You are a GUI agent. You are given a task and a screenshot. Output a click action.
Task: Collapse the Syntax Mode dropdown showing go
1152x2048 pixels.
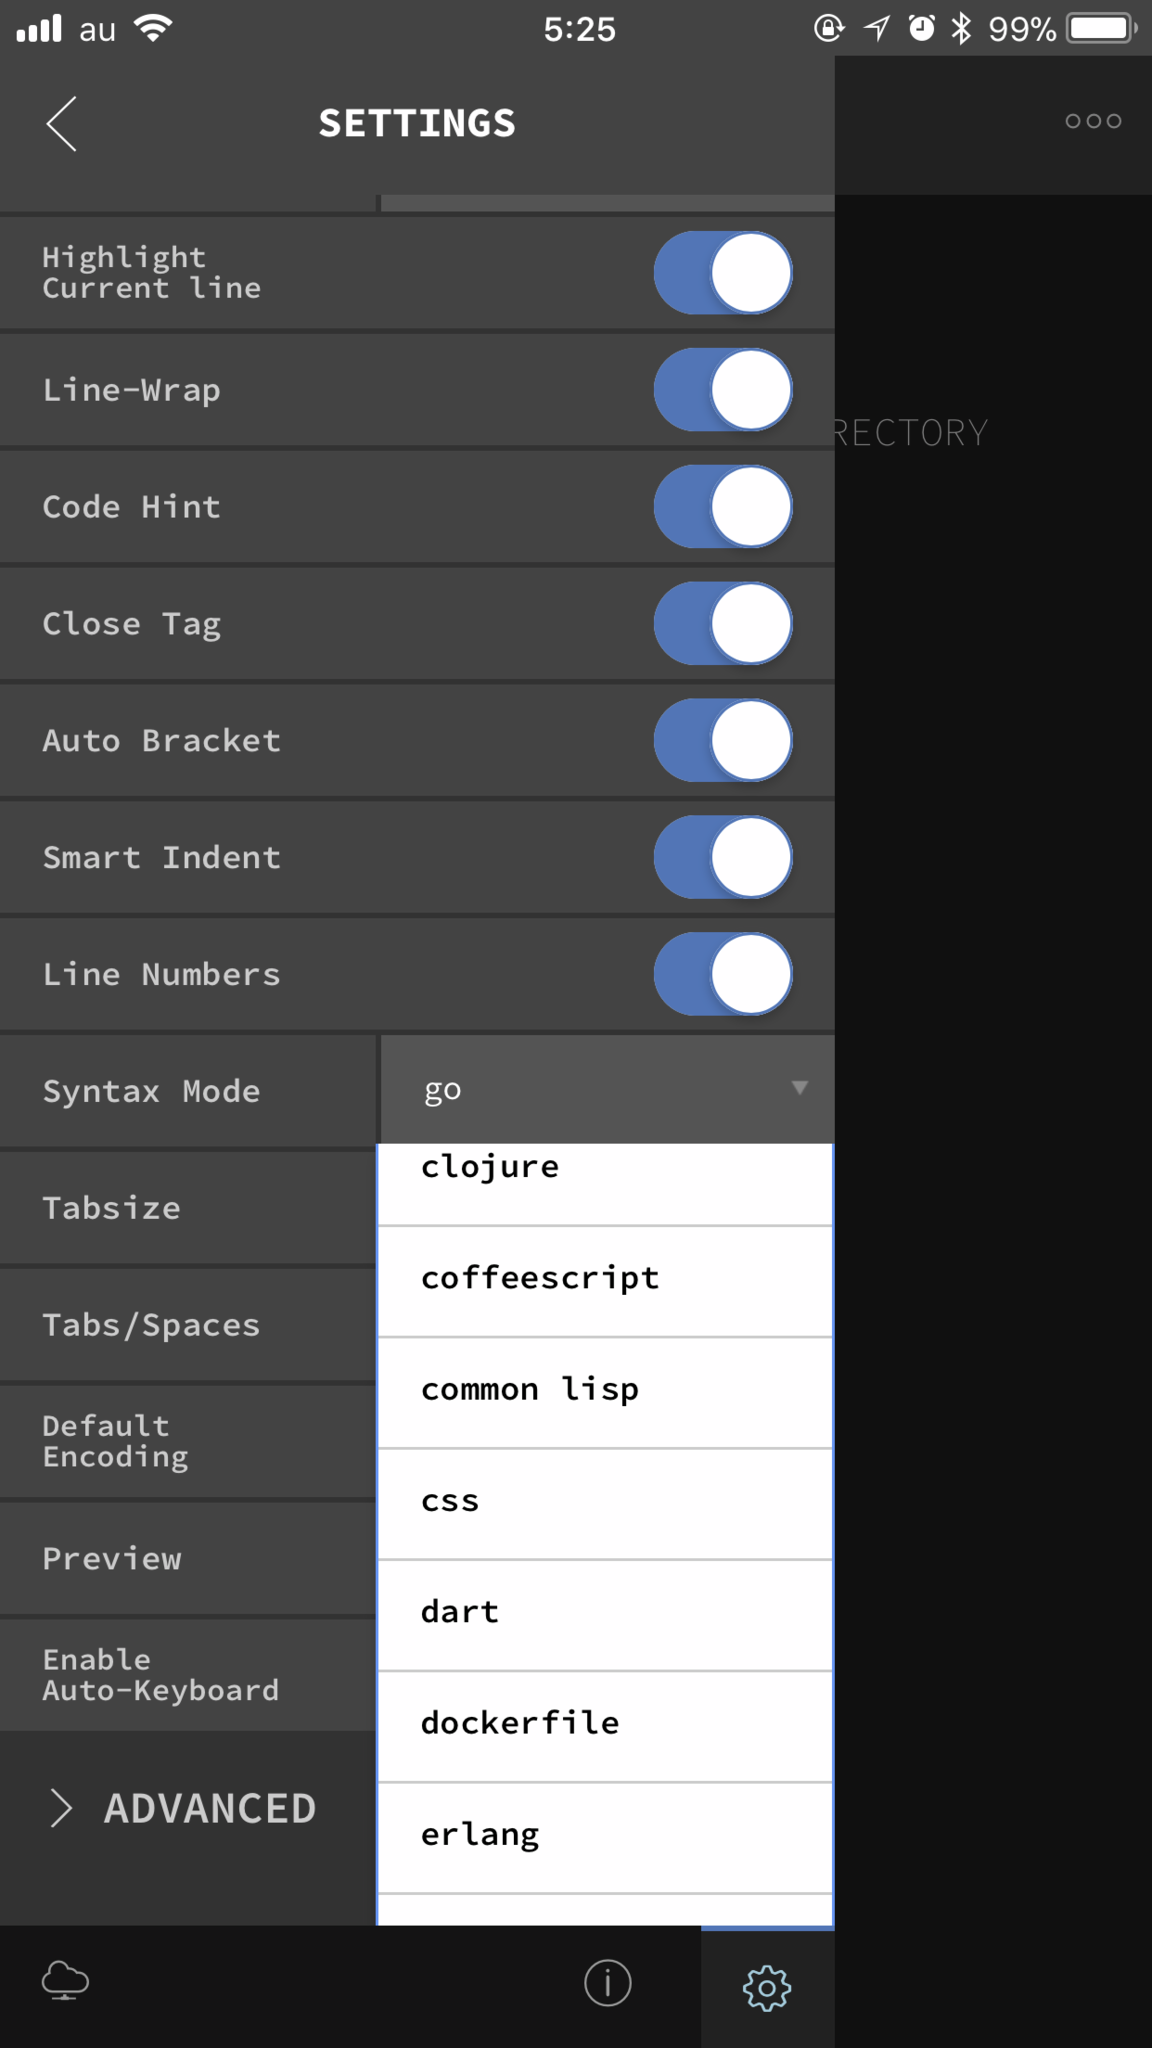607,1089
